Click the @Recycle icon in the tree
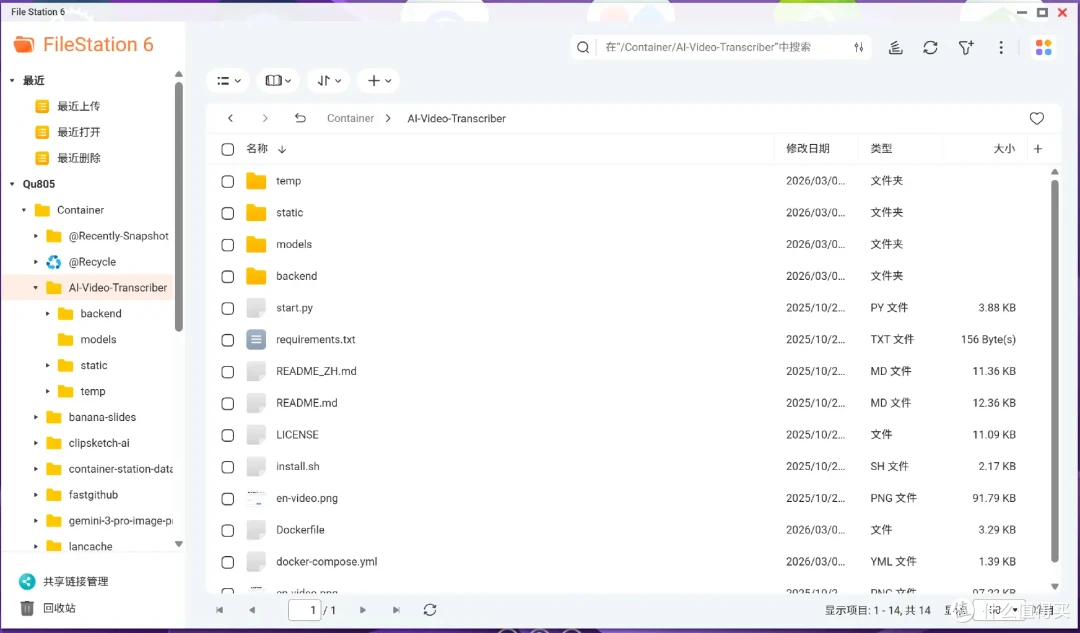The width and height of the screenshot is (1080, 633). [x=54, y=262]
